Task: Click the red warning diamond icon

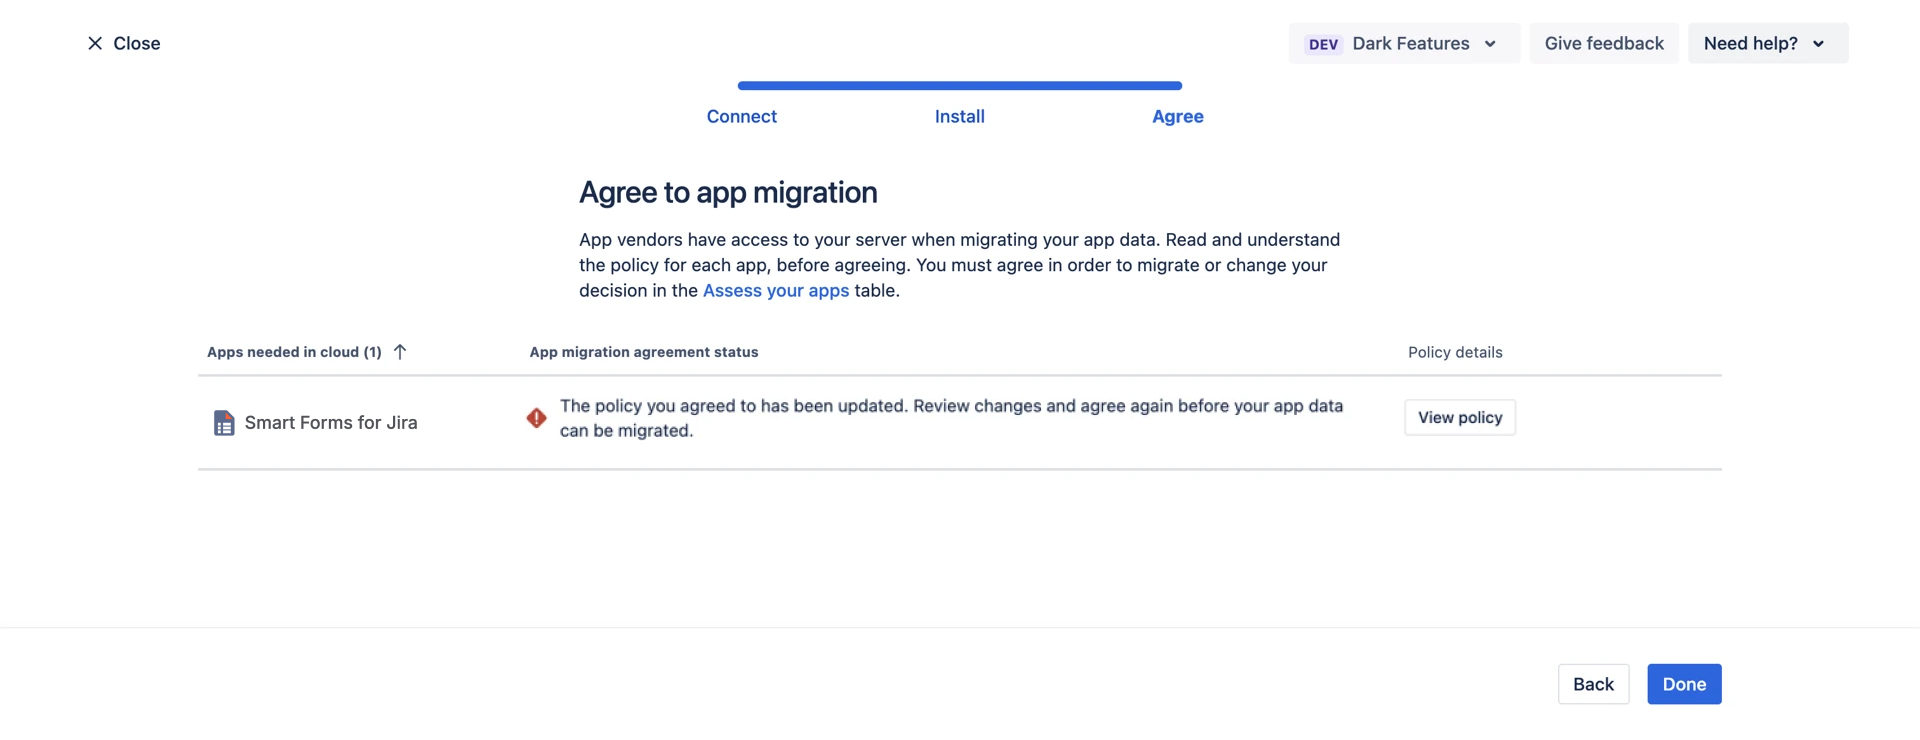Action: tap(537, 418)
